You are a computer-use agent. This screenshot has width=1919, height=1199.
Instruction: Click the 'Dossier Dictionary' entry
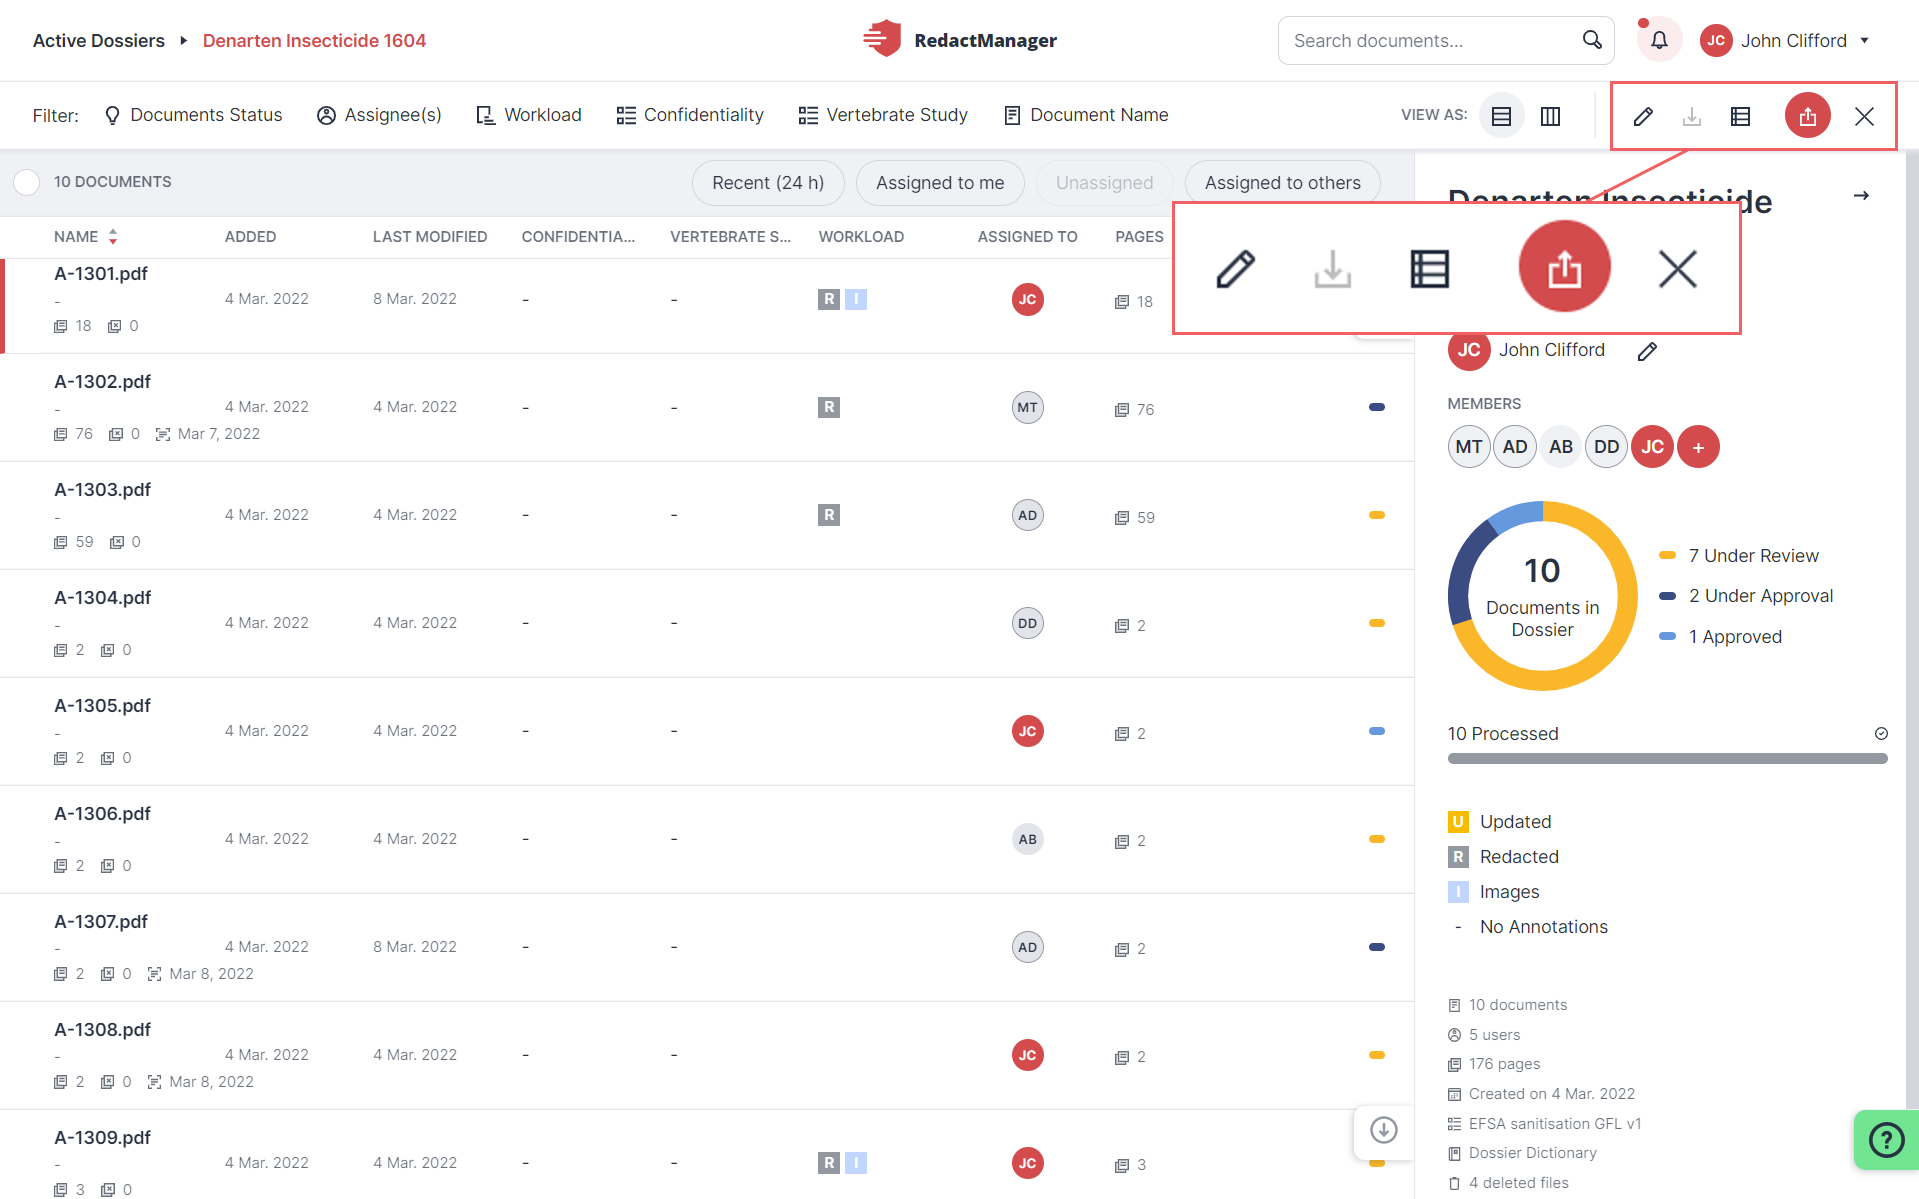coord(1522,1153)
